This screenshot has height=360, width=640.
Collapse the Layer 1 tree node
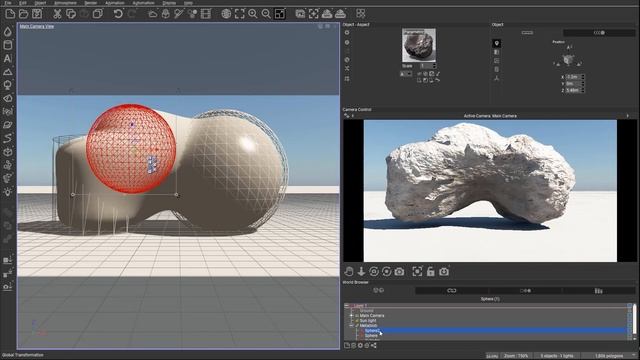[x=347, y=305]
